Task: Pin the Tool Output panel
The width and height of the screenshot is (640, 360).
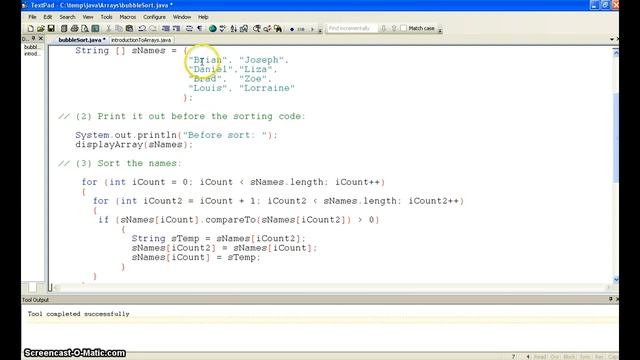Action: 611,299
